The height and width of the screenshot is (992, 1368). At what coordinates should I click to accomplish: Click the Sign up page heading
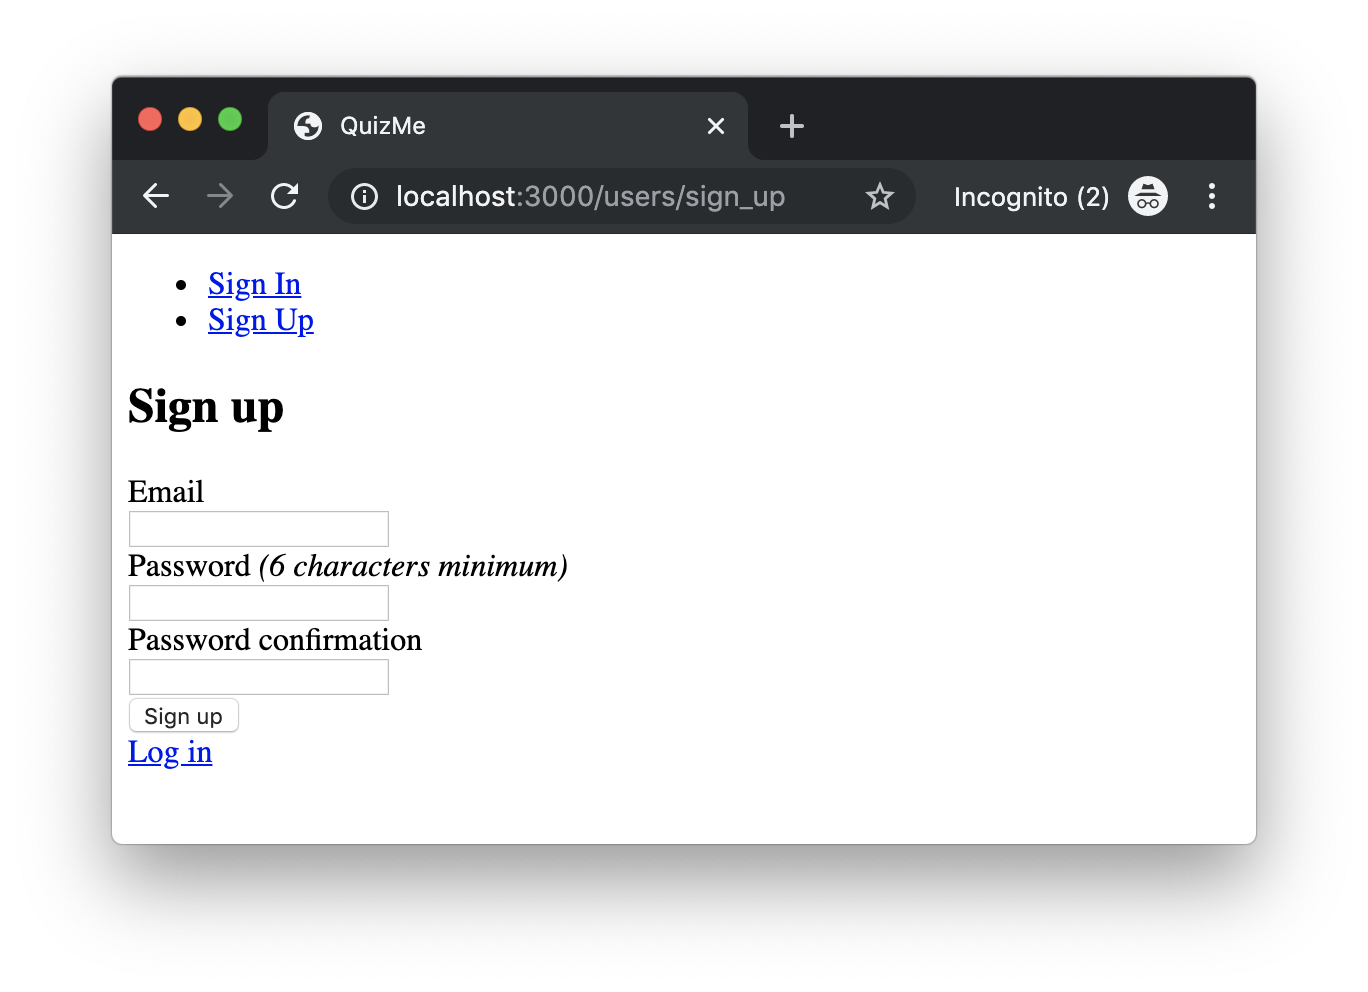coord(206,407)
